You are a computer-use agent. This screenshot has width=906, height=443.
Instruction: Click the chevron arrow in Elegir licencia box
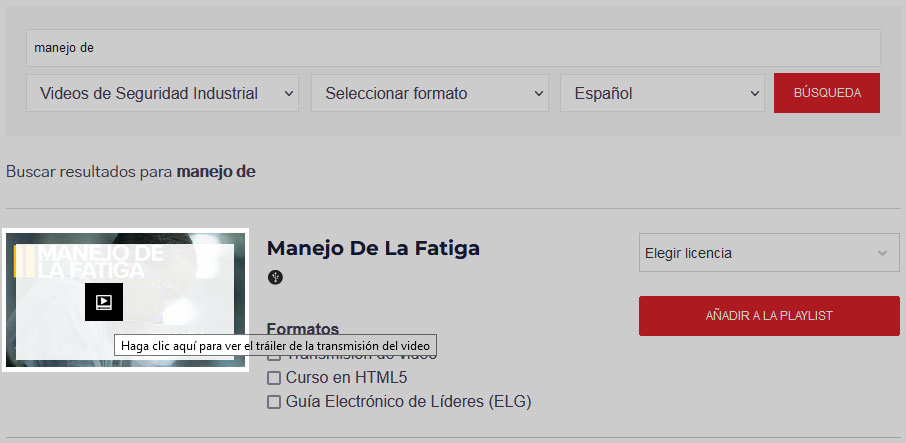882,253
